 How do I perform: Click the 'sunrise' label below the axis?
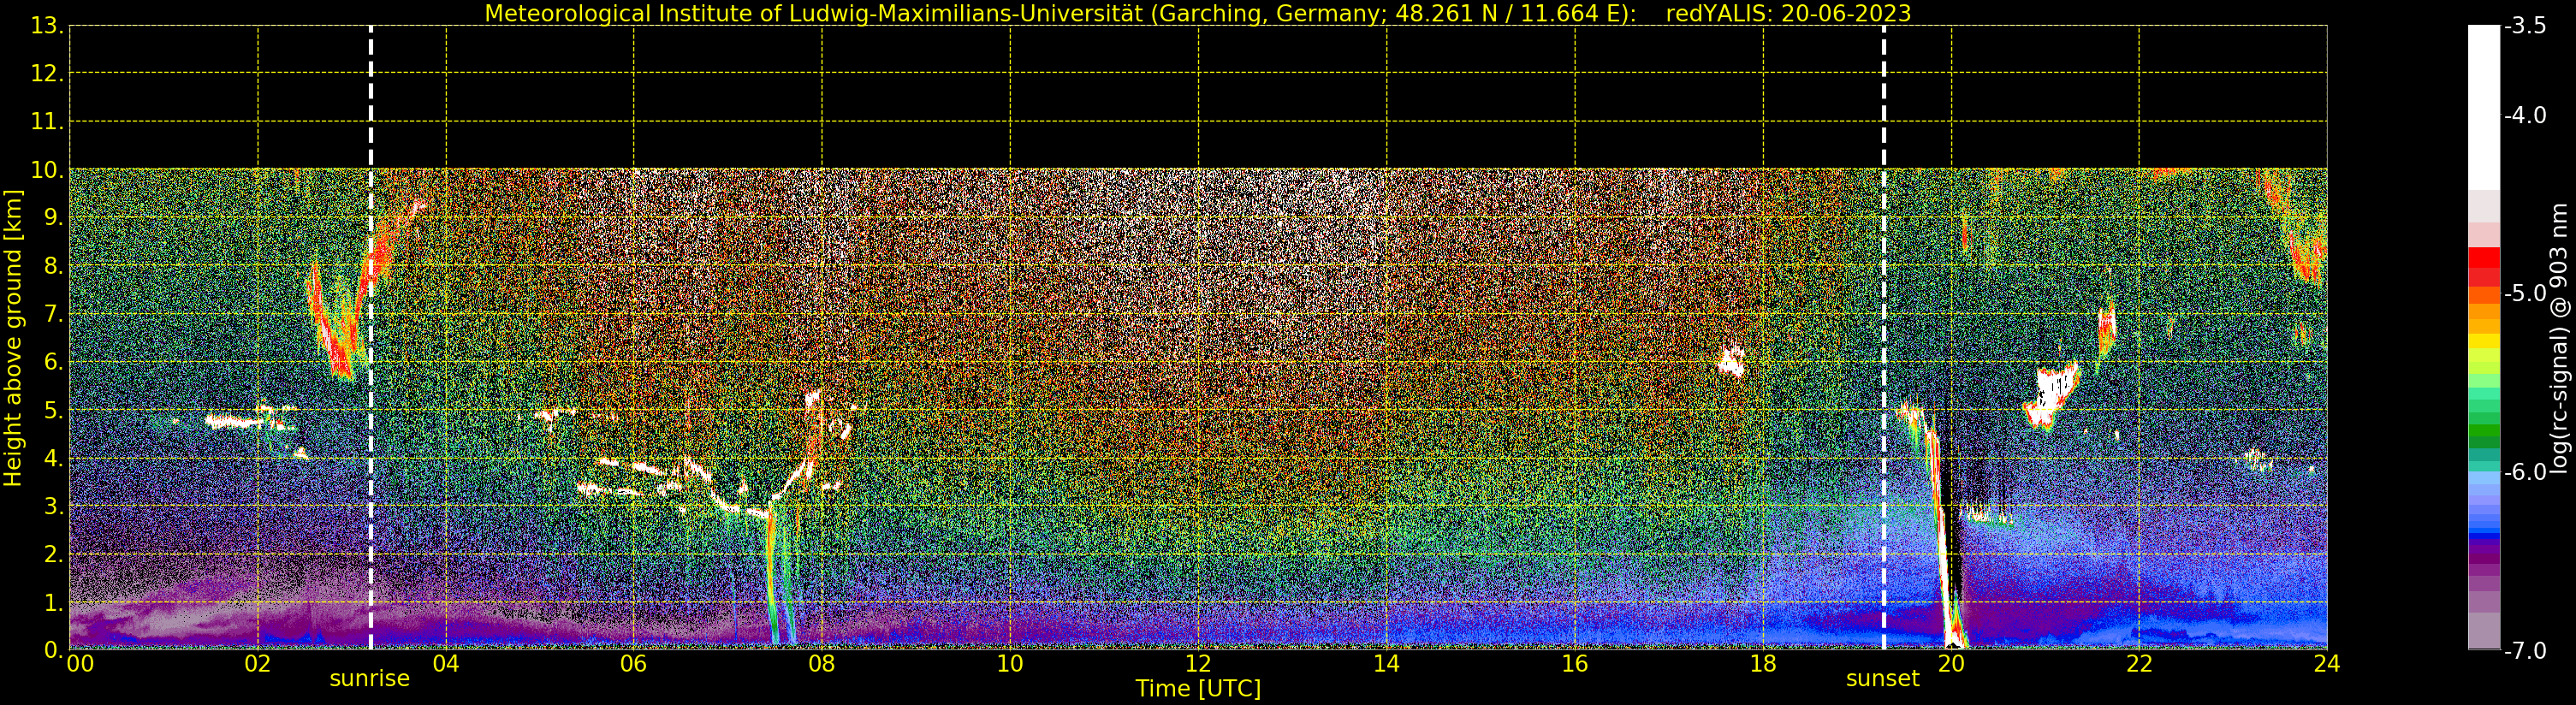click(370, 679)
